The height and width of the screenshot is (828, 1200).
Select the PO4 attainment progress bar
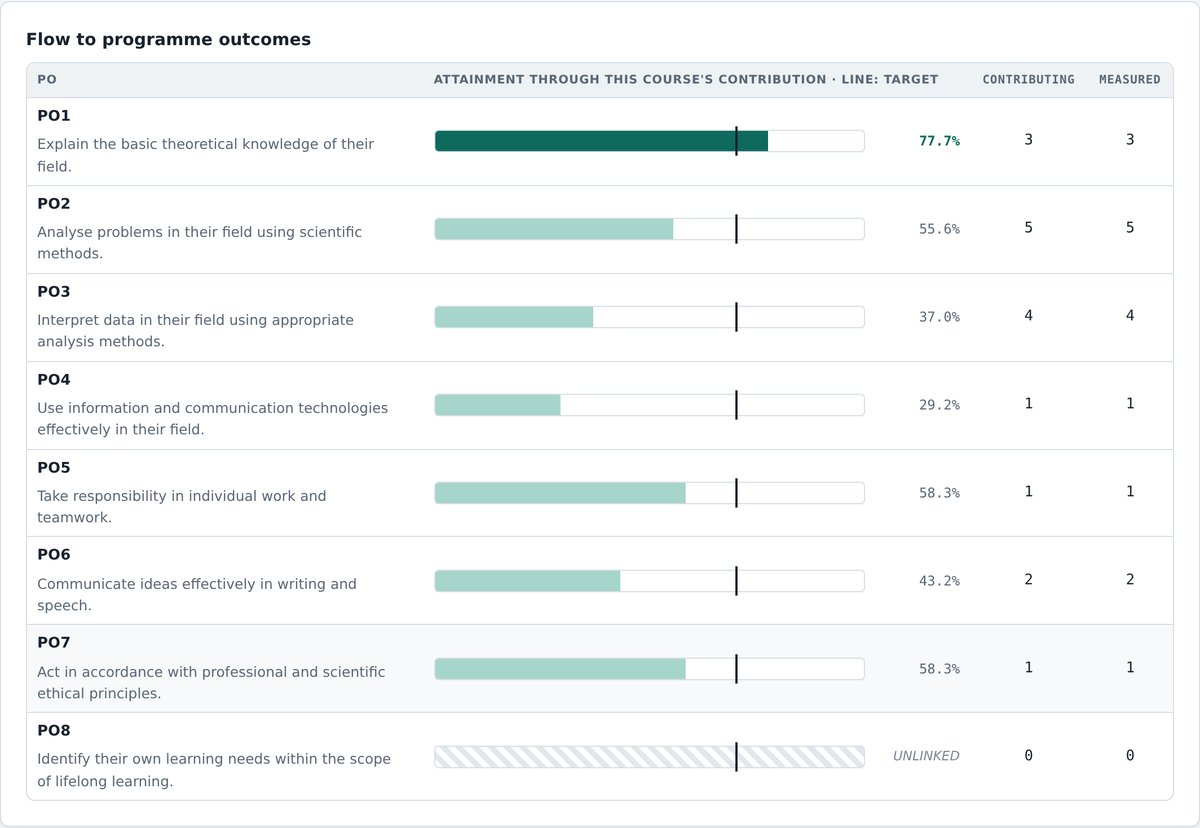click(649, 405)
